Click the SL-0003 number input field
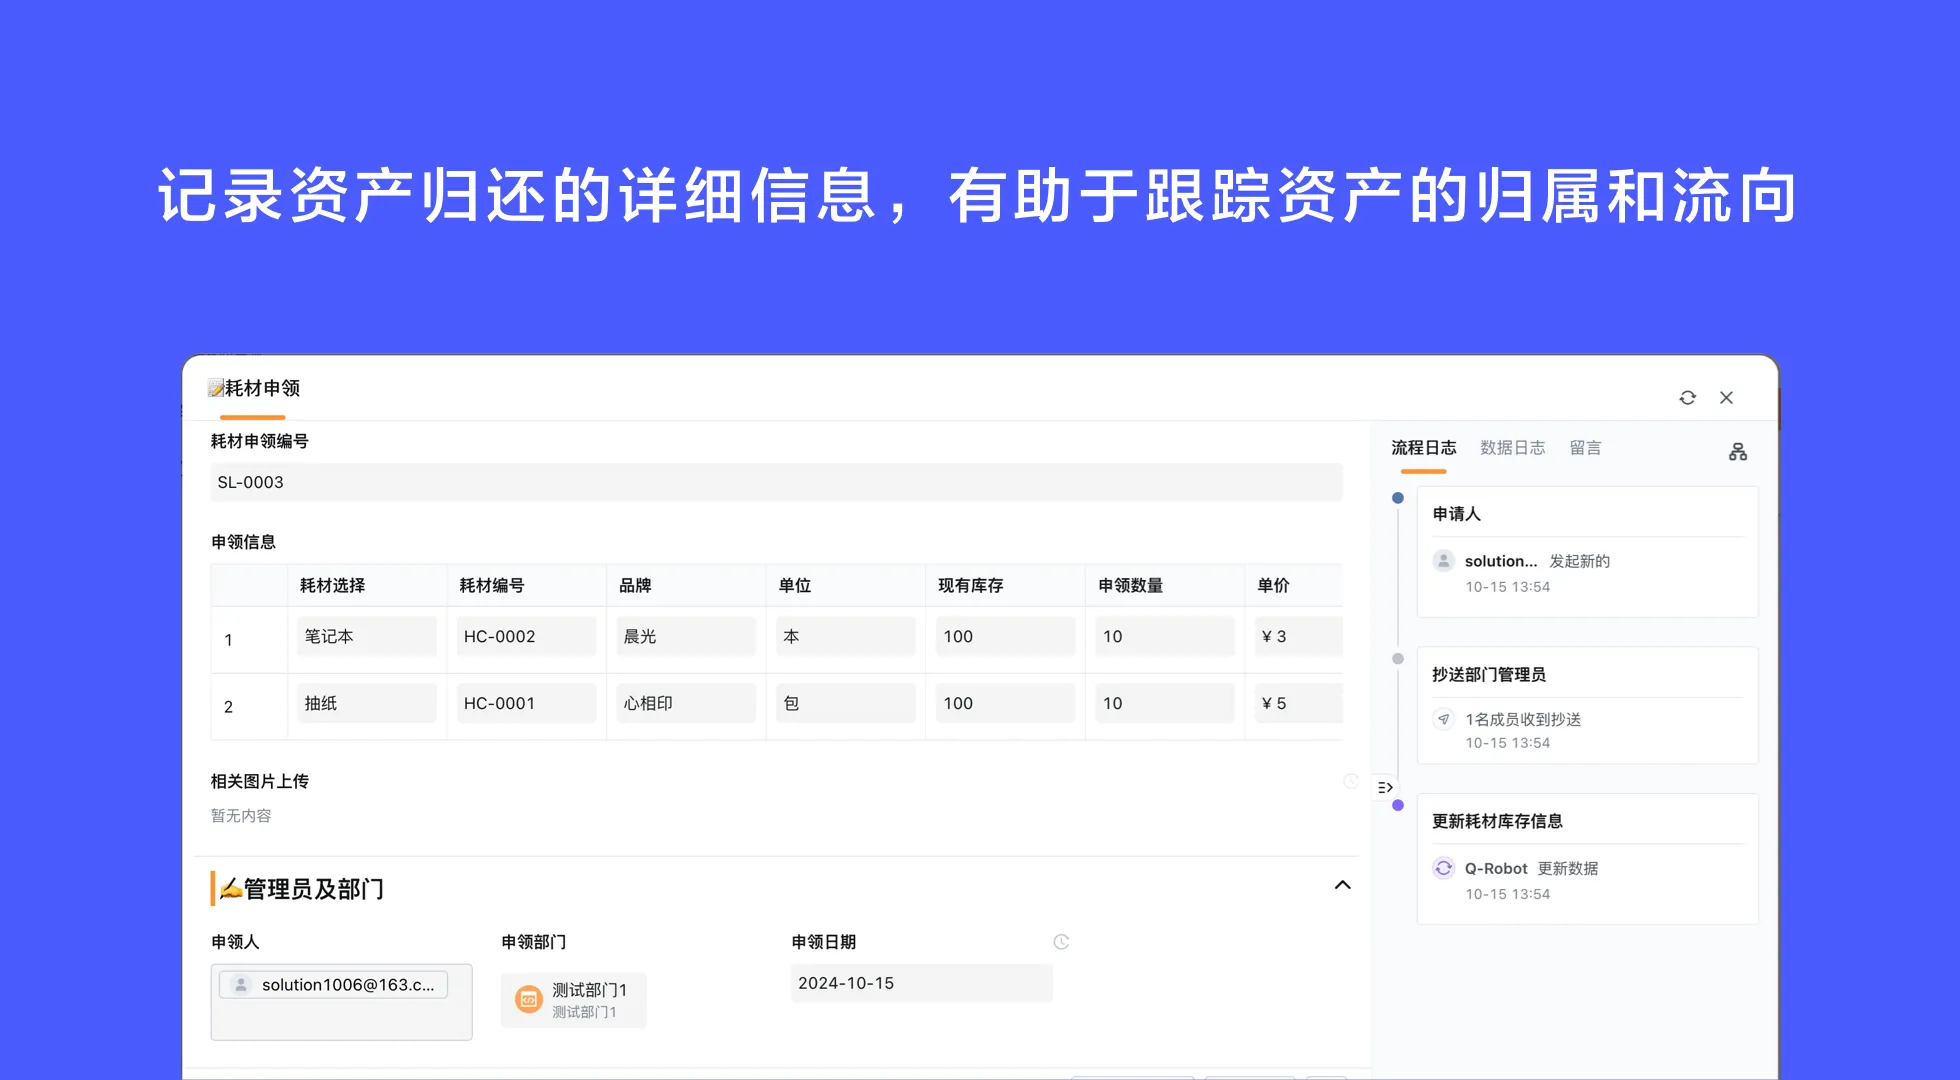The height and width of the screenshot is (1080, 1960). click(x=775, y=482)
